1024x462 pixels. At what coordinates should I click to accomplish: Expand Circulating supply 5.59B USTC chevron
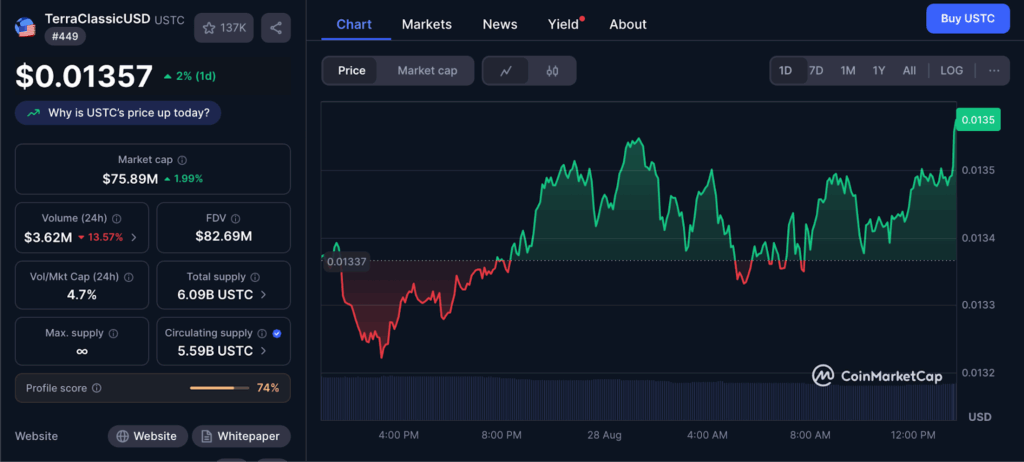[x=264, y=351]
